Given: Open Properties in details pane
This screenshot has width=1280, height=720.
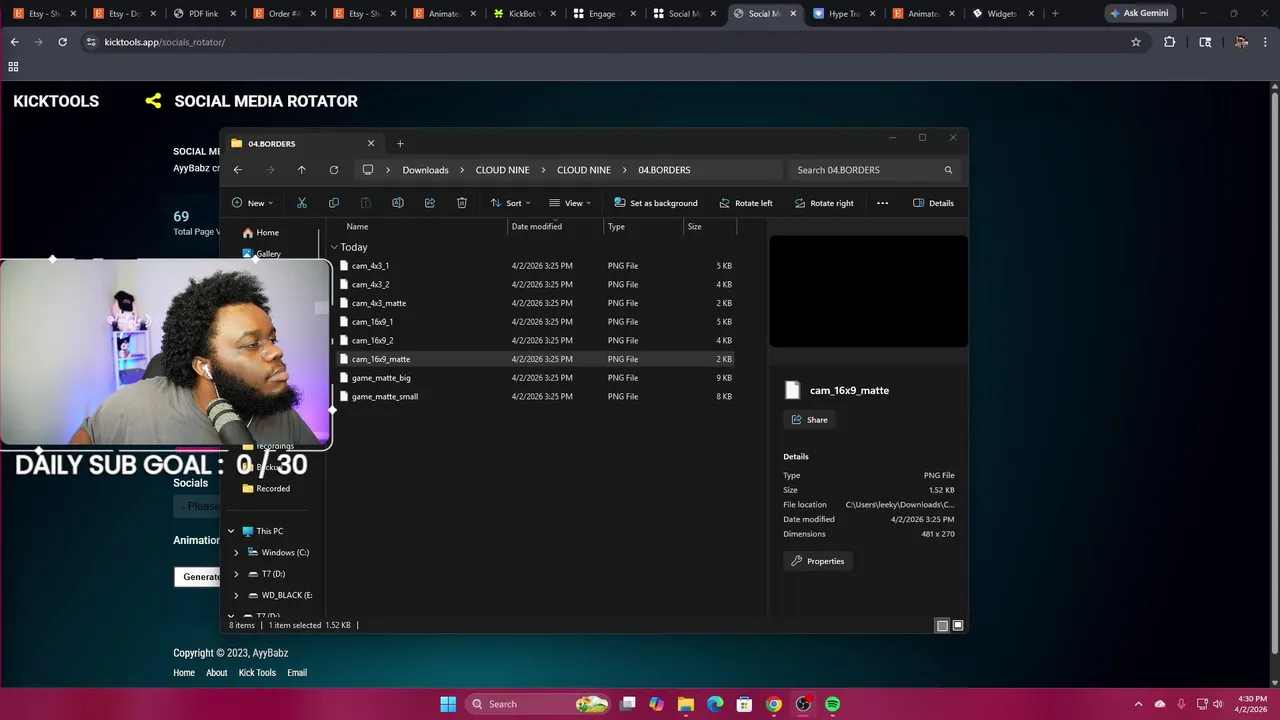Looking at the screenshot, I should (x=818, y=561).
